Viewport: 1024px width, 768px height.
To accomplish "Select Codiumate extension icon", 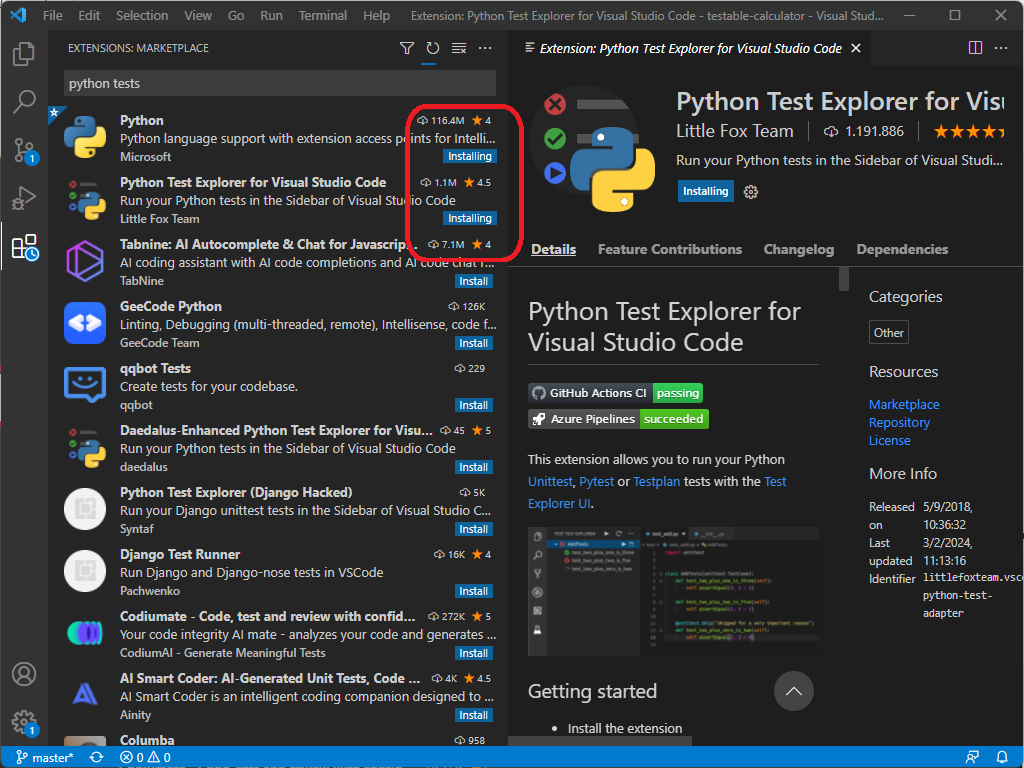I will point(85,633).
